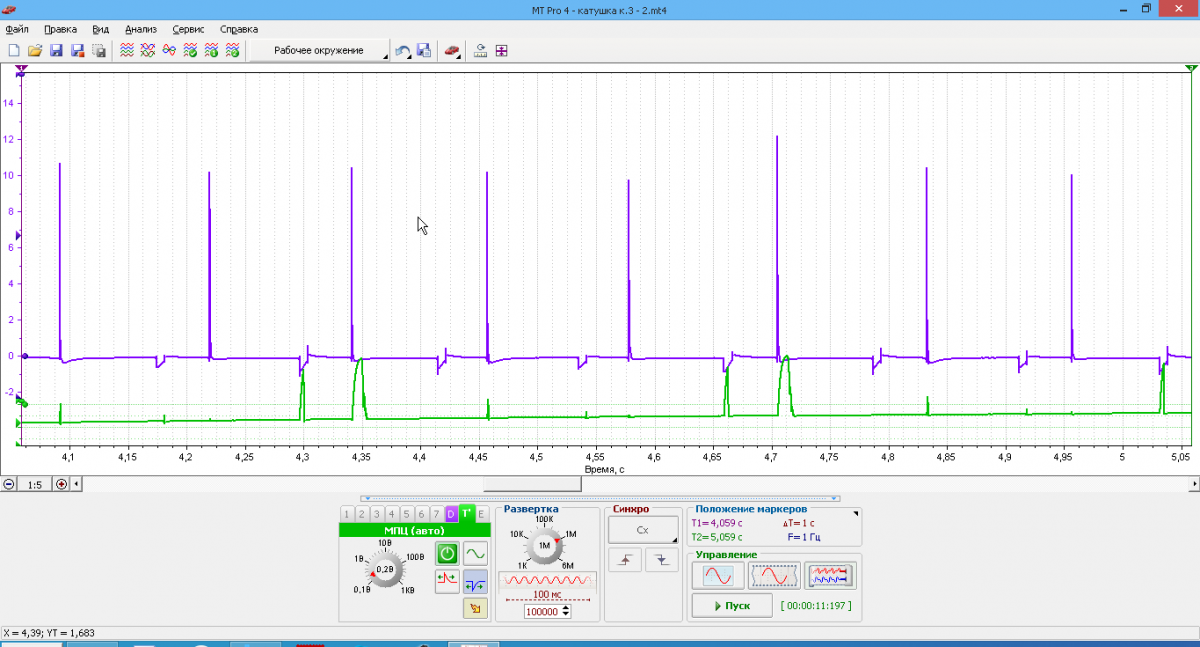Open a file with the folder icon
The image size is (1200, 647).
(x=34, y=50)
